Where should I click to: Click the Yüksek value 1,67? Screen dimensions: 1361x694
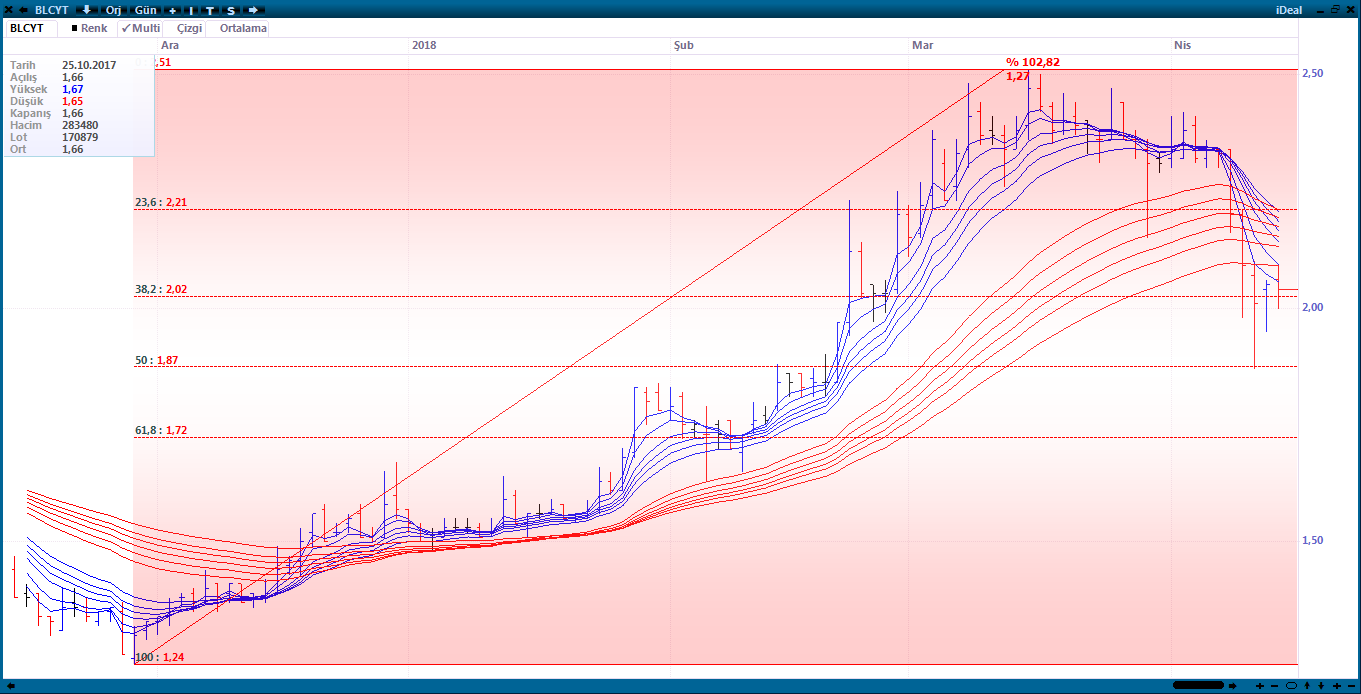point(72,89)
